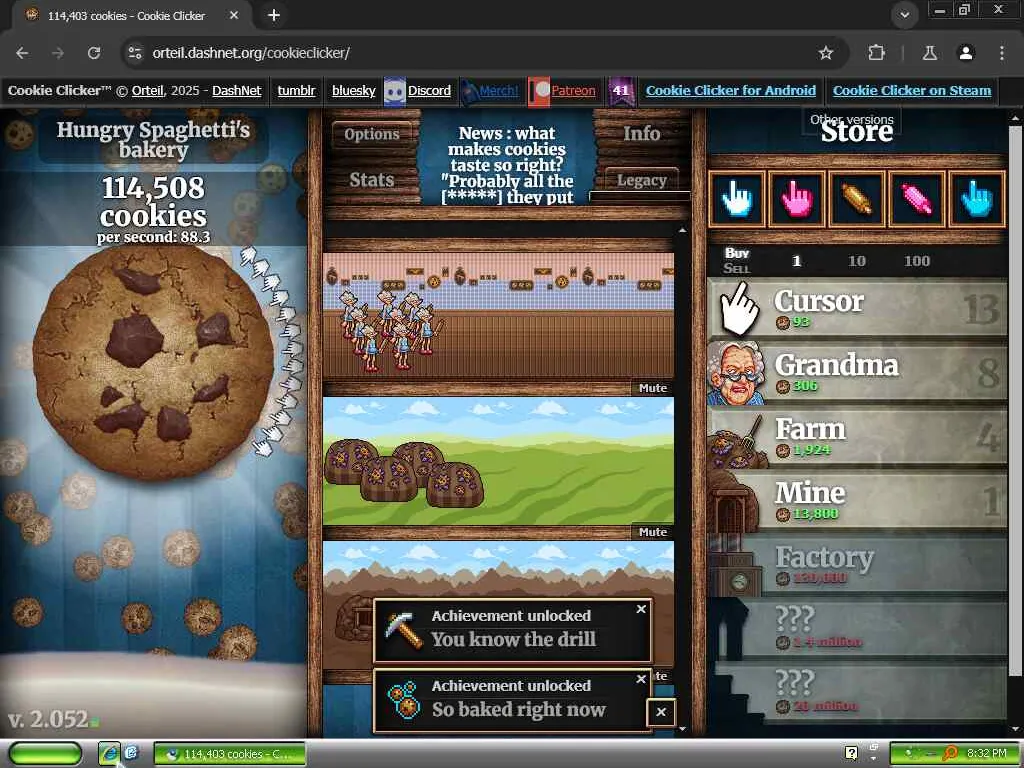
Task: Buy the pink cursor upgrade
Action: point(797,199)
